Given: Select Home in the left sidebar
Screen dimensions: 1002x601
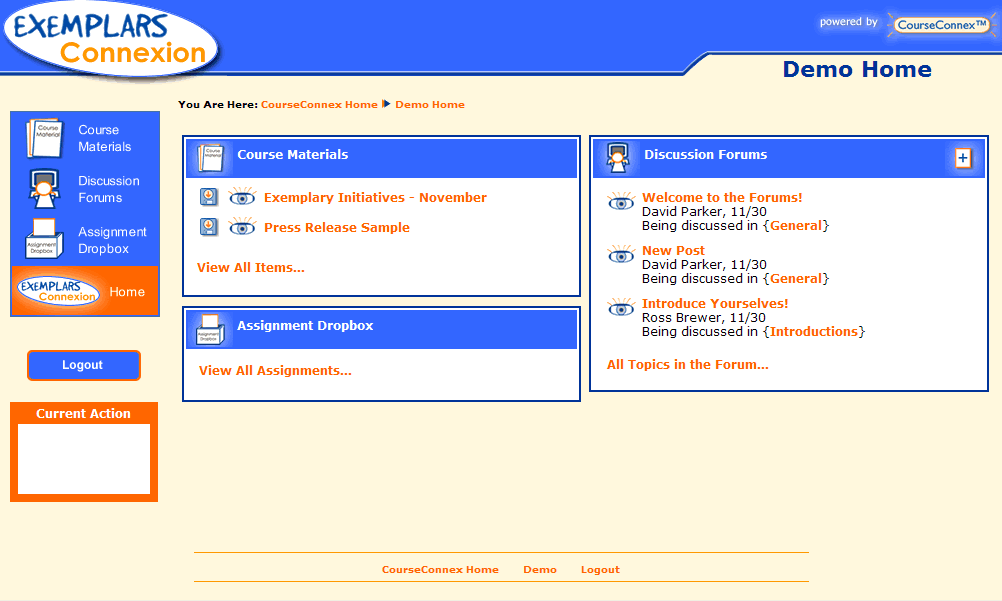Looking at the screenshot, I should (x=127, y=292).
